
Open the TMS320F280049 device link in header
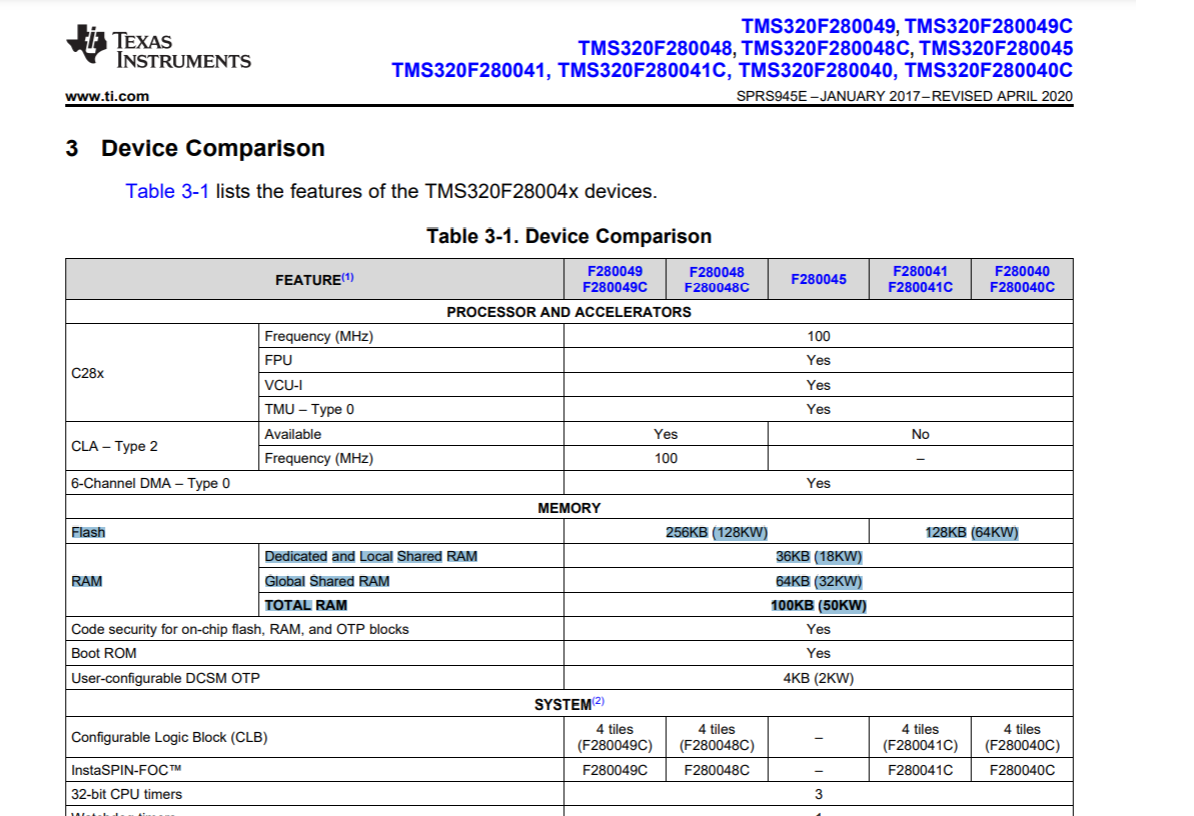point(819,26)
